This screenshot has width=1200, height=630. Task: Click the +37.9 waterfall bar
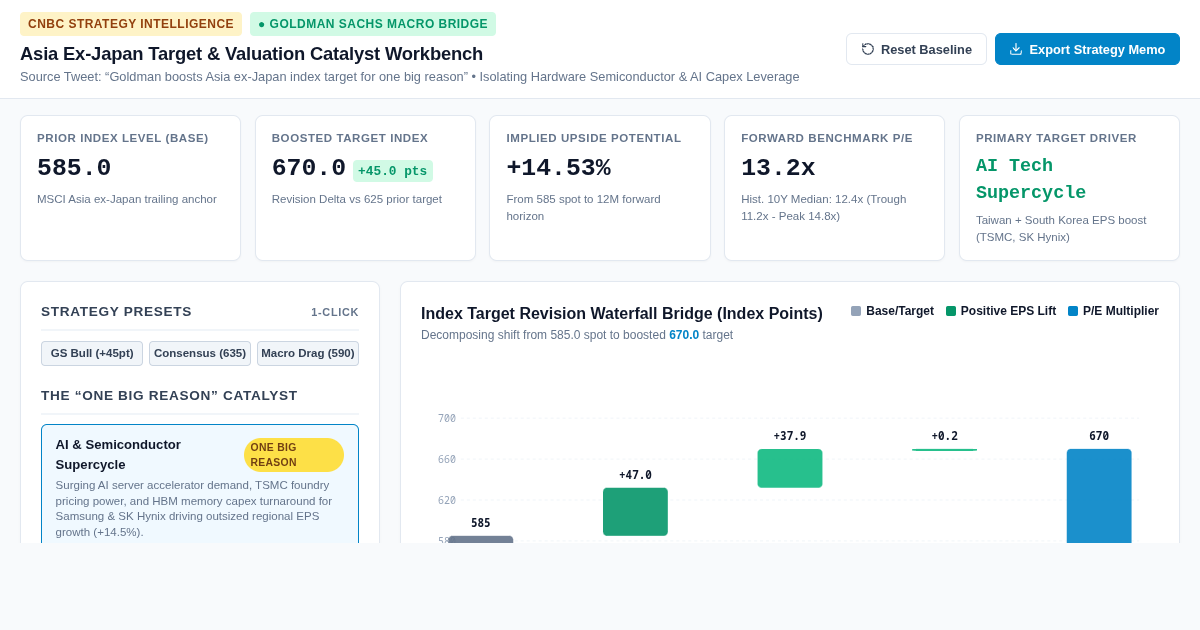pyautogui.click(x=790, y=468)
